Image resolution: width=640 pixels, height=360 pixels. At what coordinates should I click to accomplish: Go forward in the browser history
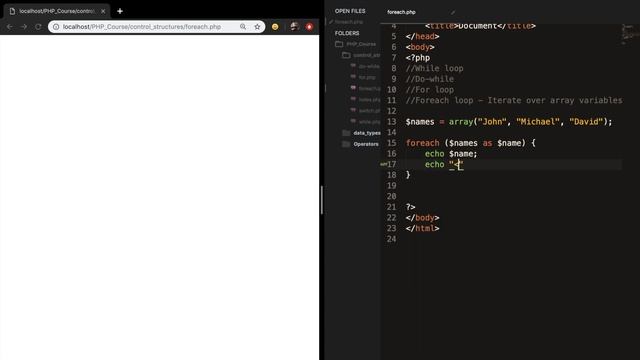pos(24,27)
